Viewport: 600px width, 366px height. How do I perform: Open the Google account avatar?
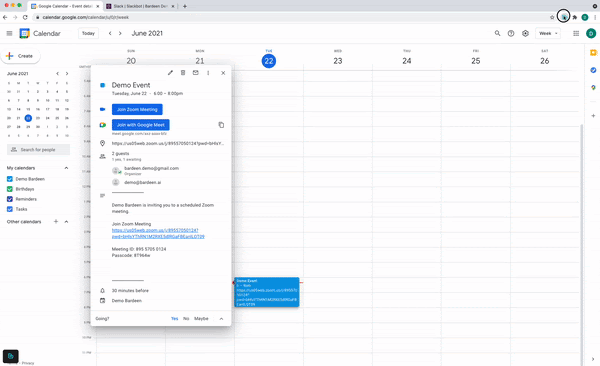tap(591, 33)
